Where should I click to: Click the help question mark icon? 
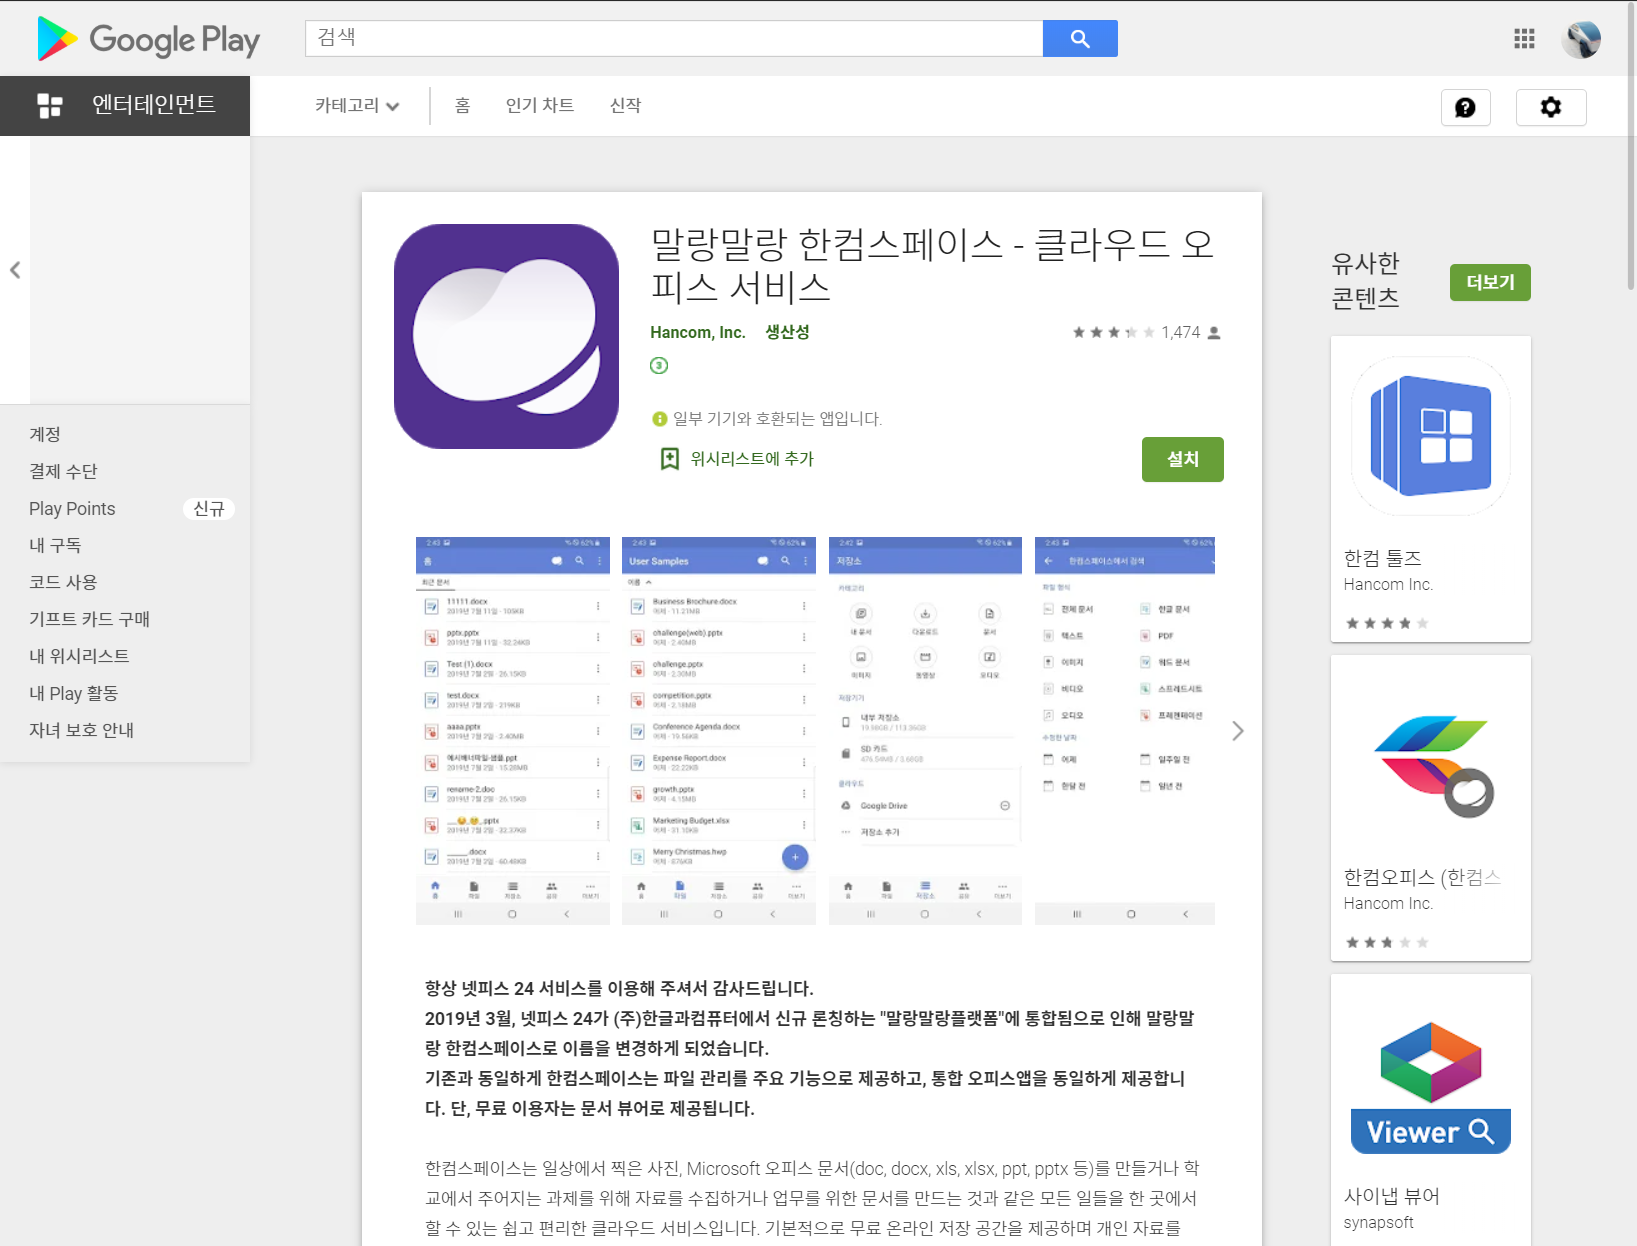pyautogui.click(x=1465, y=107)
